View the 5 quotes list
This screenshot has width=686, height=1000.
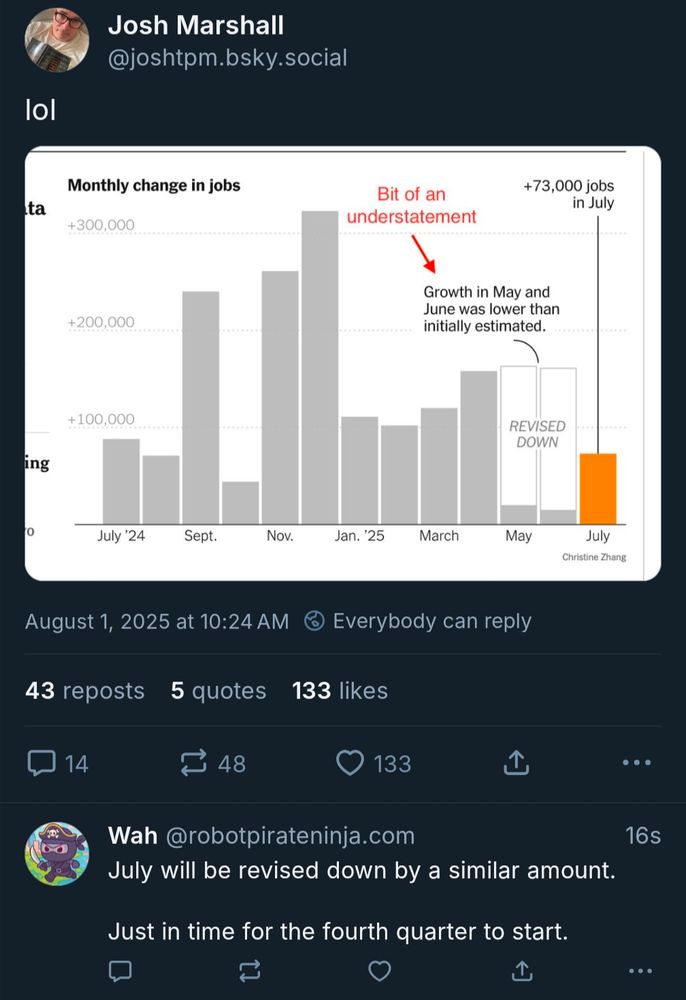(x=218, y=691)
